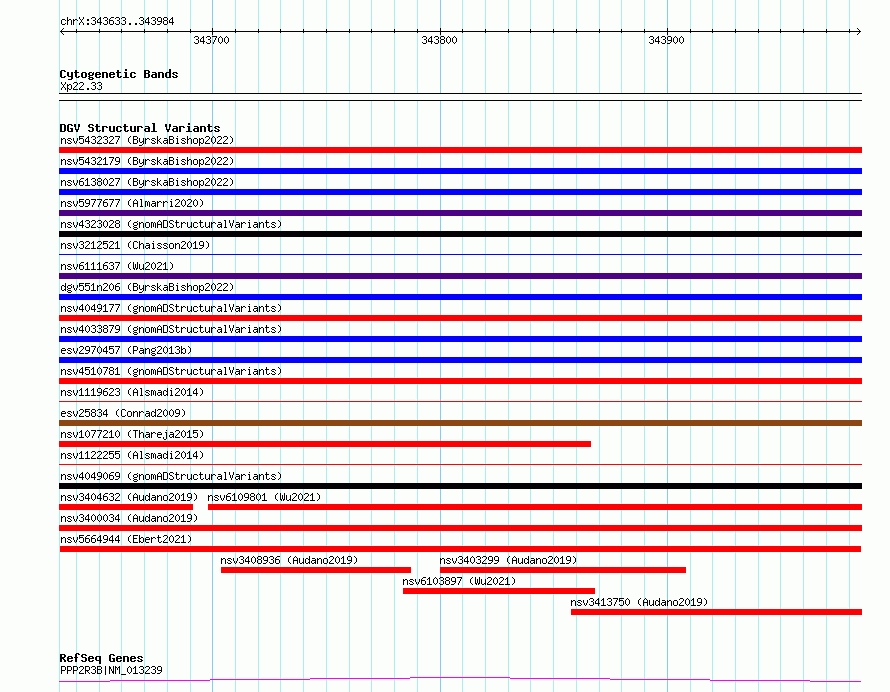Click nsv3413750 (Audano2019) label
Viewport: 890px width, 692px height.
point(639,602)
